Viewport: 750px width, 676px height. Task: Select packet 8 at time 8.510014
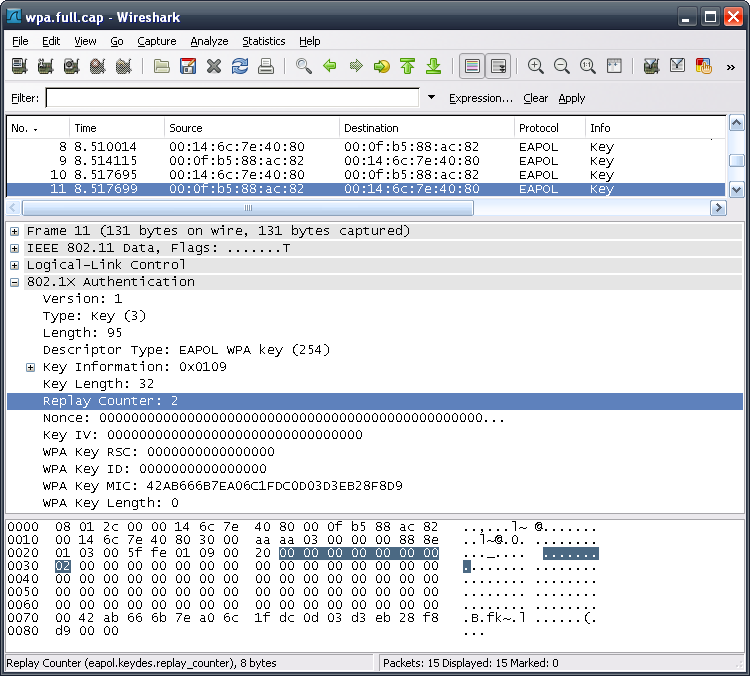point(366,146)
